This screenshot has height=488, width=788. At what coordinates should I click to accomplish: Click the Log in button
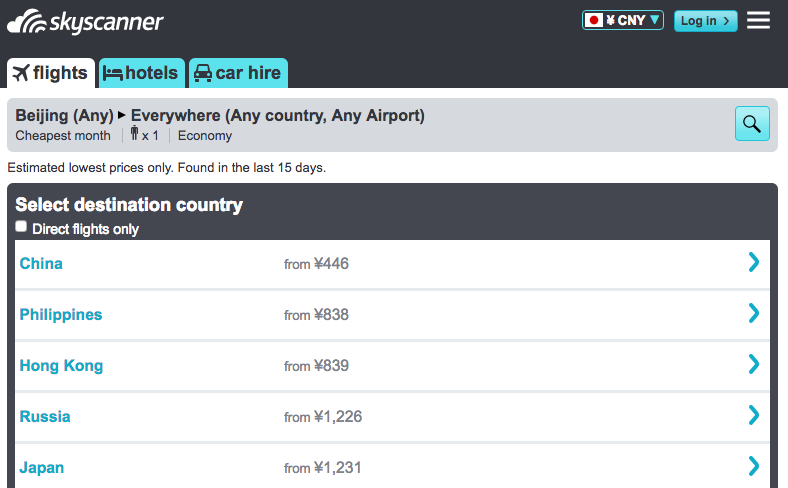click(x=706, y=21)
